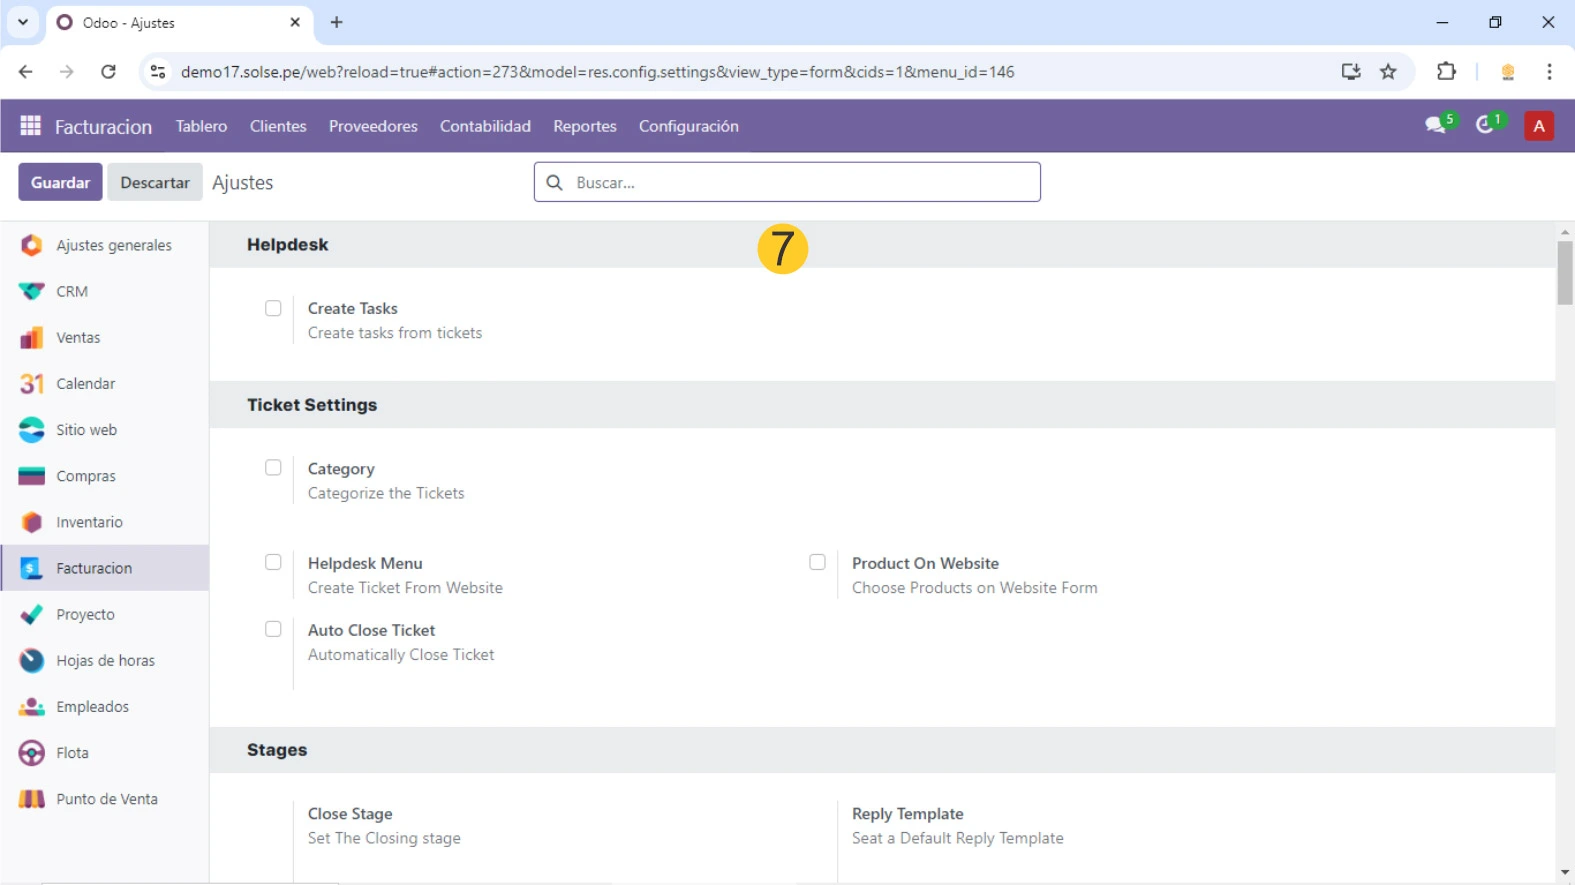Click the user avatar icon
The height and width of the screenshot is (885, 1575).
[1538, 126]
